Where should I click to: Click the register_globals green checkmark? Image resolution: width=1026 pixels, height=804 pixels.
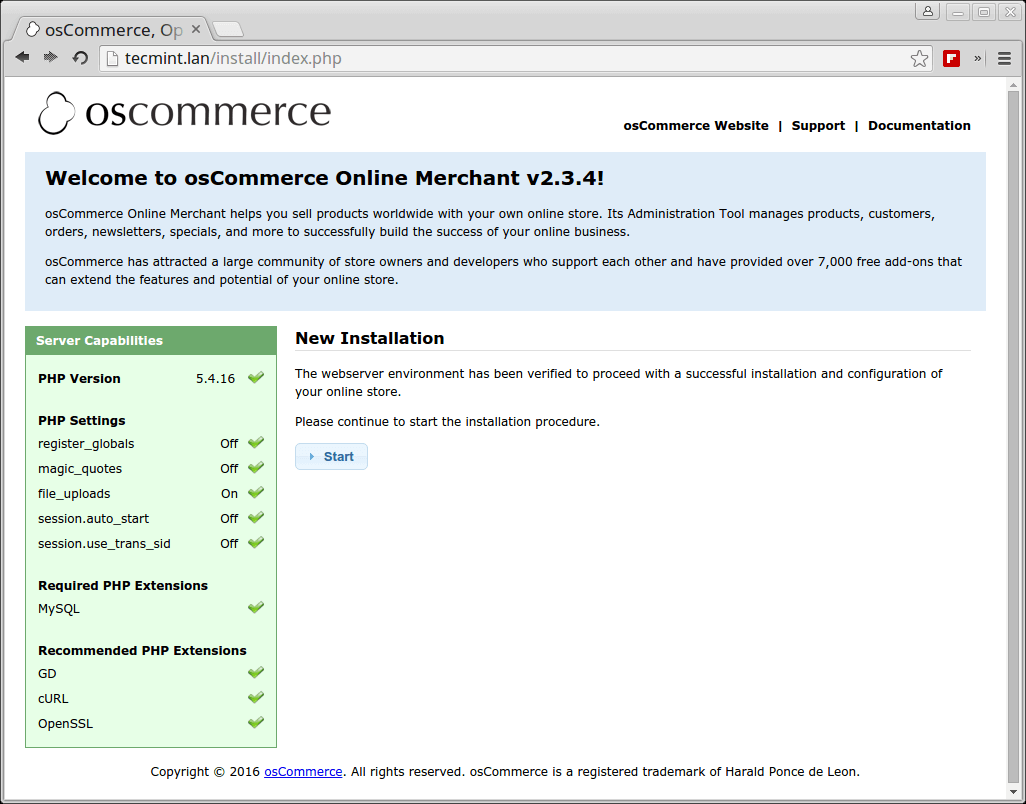pos(256,443)
